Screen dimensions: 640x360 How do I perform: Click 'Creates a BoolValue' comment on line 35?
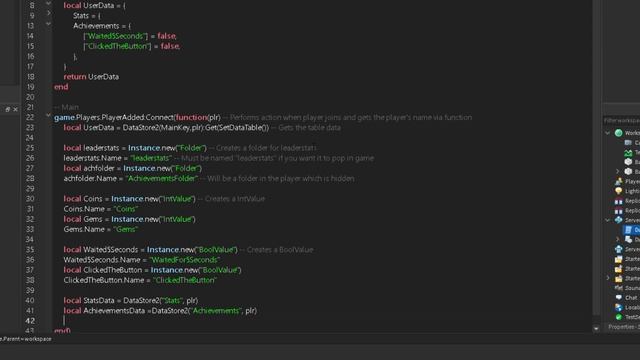coord(276,249)
